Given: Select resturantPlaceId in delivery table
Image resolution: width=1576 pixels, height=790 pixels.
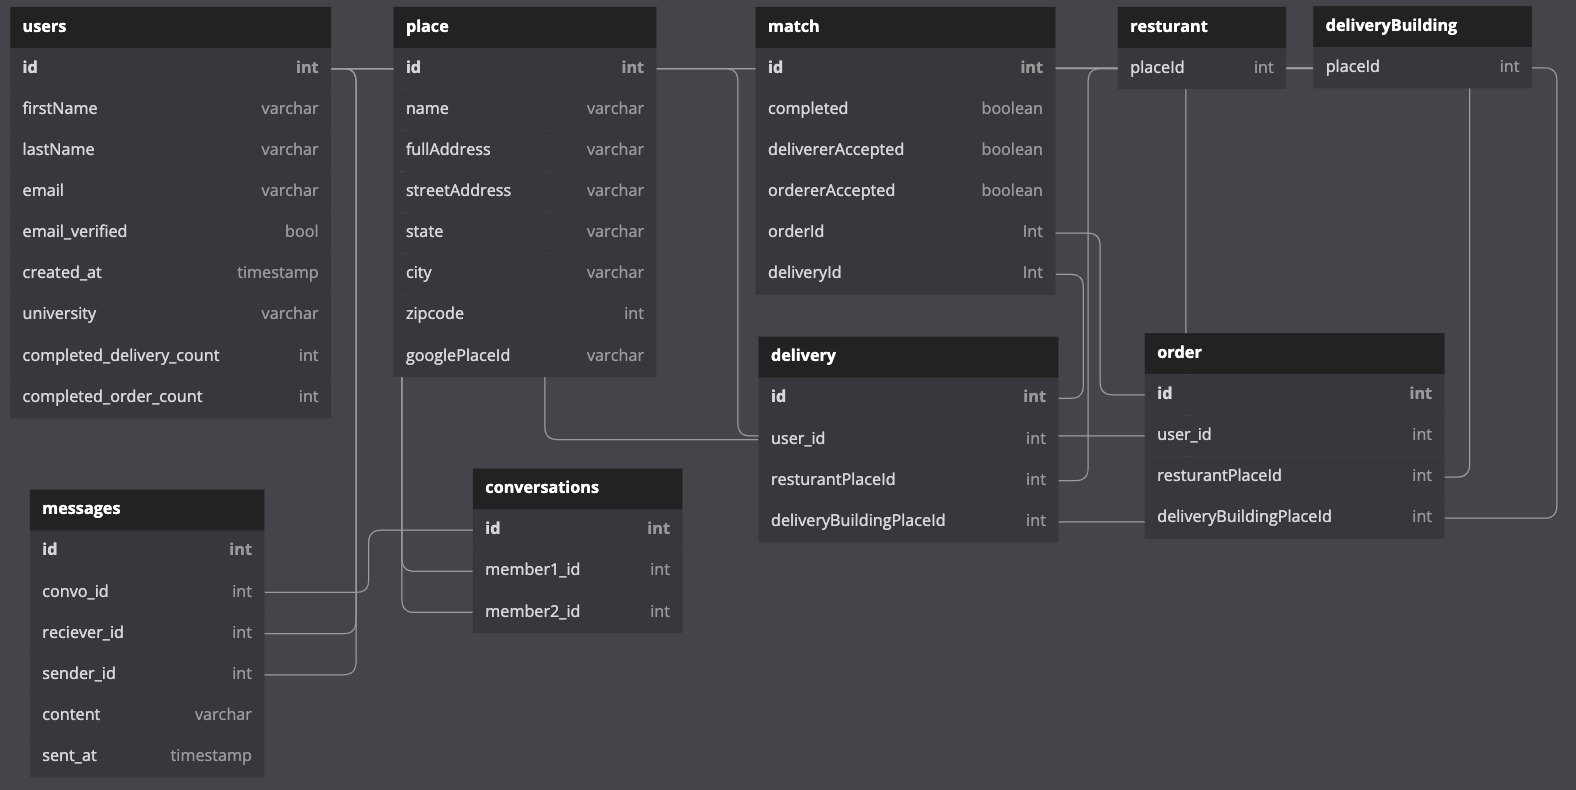Looking at the screenshot, I should click(x=908, y=479).
